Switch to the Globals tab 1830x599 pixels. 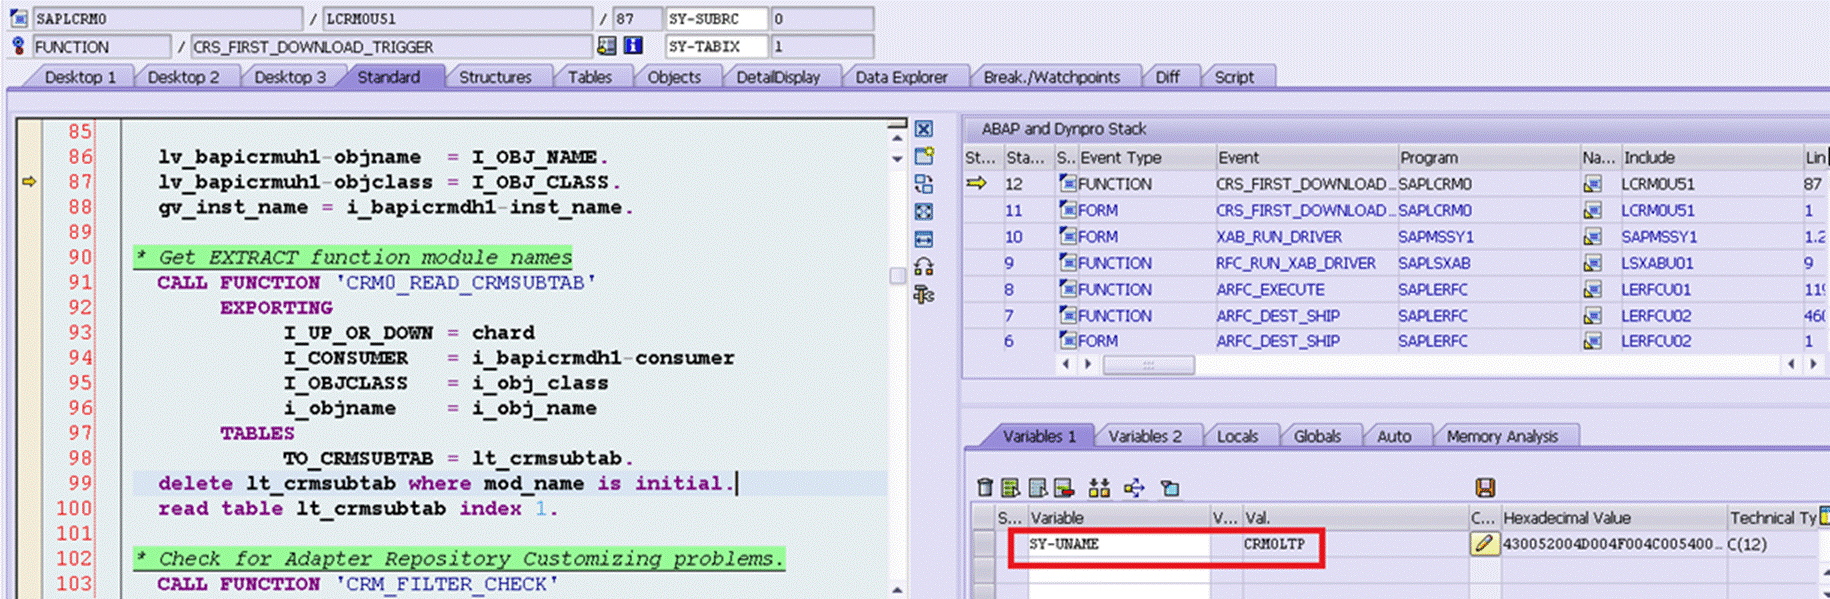1317,436
